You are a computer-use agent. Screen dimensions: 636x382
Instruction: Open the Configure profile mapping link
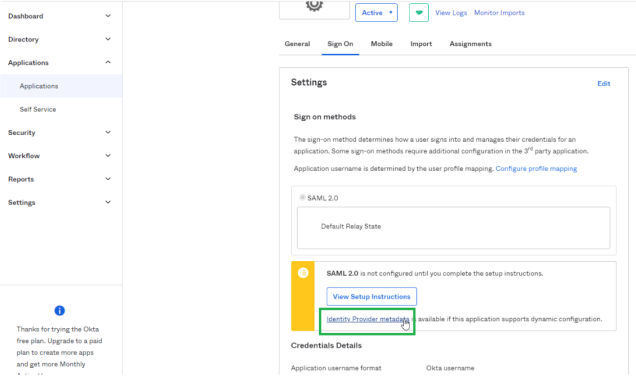coord(536,169)
